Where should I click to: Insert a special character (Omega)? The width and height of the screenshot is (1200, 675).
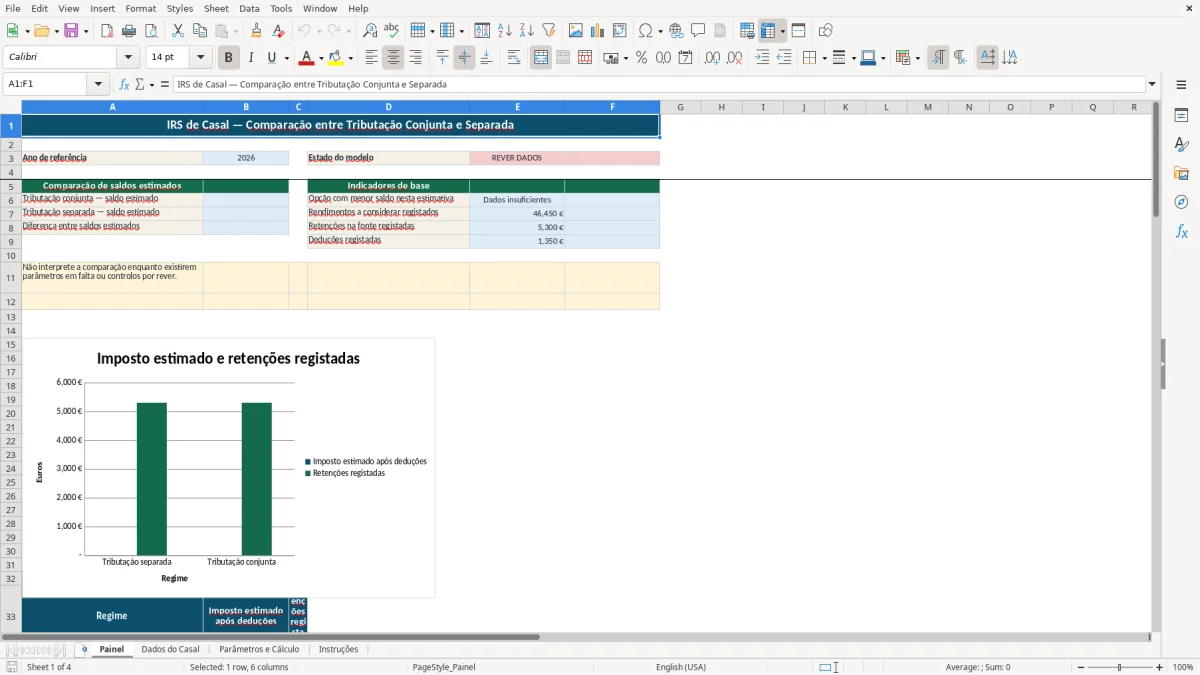coord(645,31)
